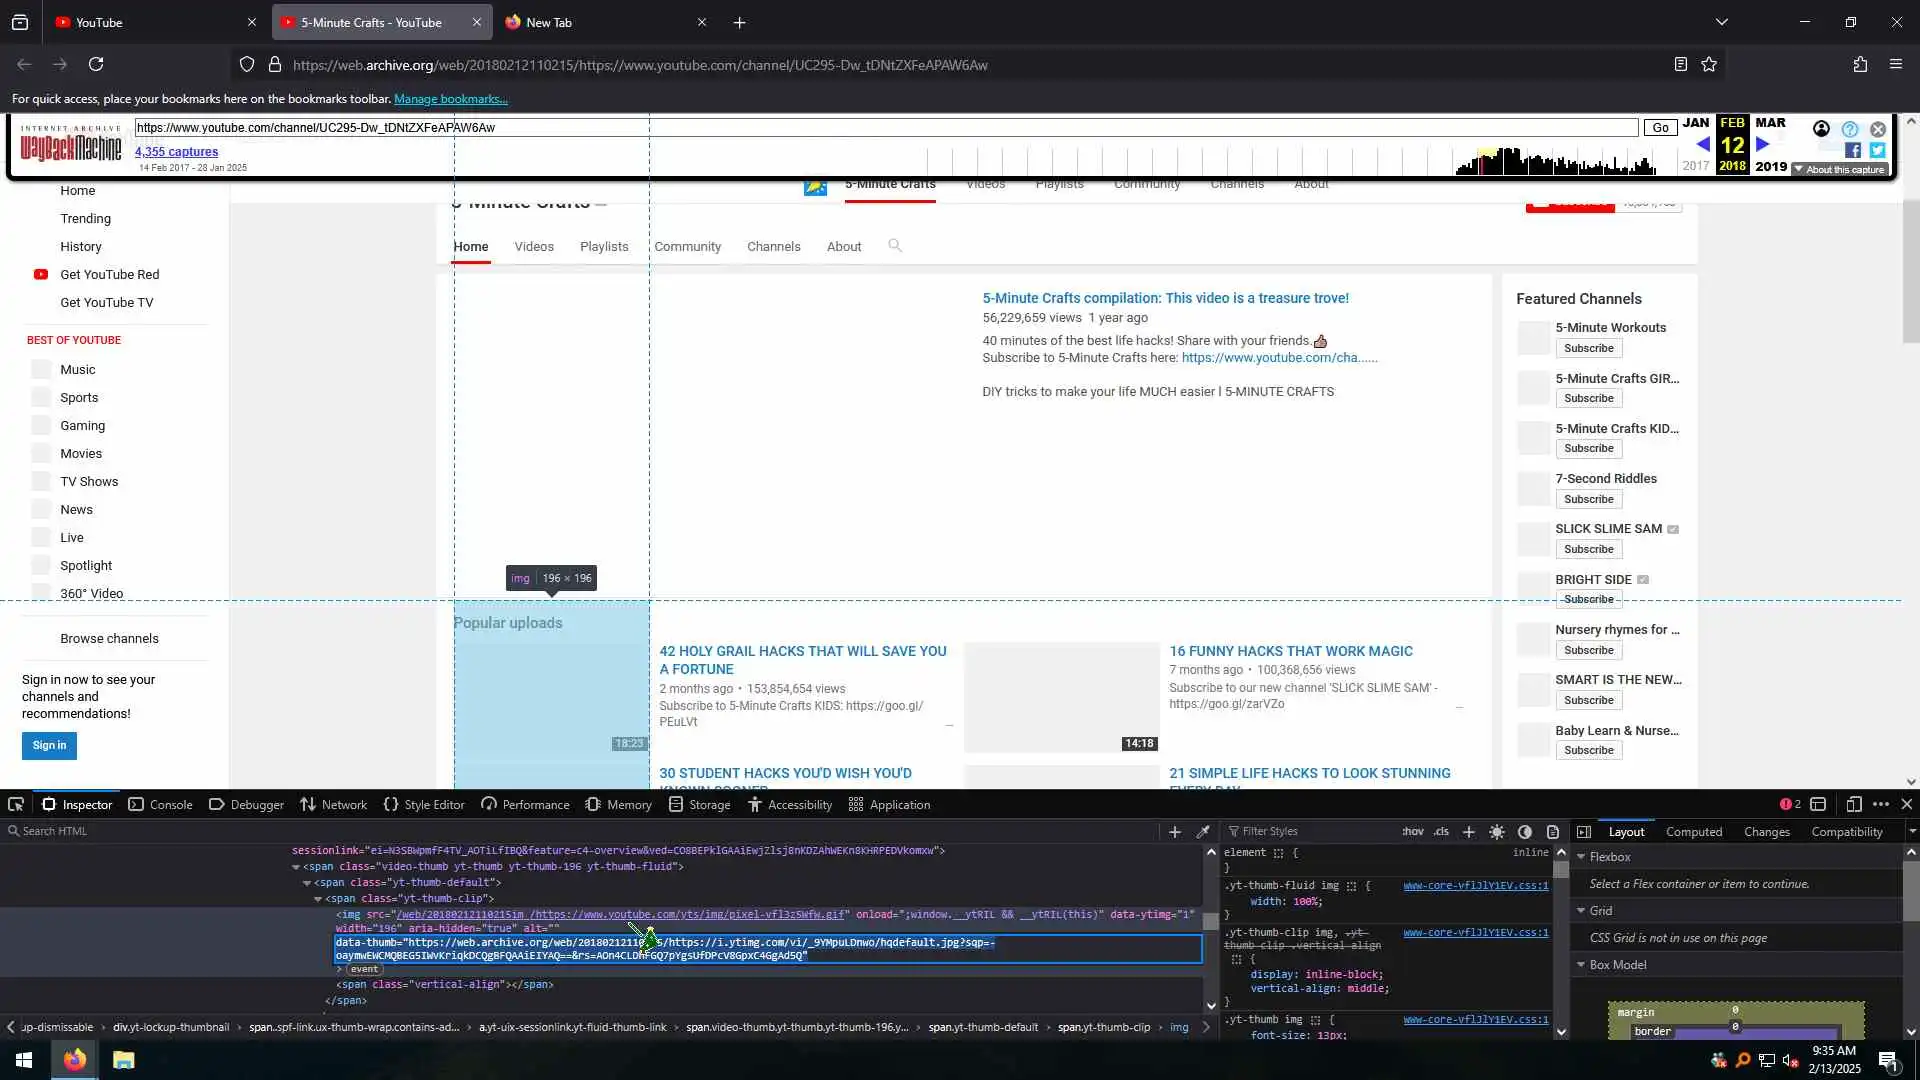Toggle :hov pseudo-class panel
This screenshot has width=1920, height=1080.
click(1412, 831)
